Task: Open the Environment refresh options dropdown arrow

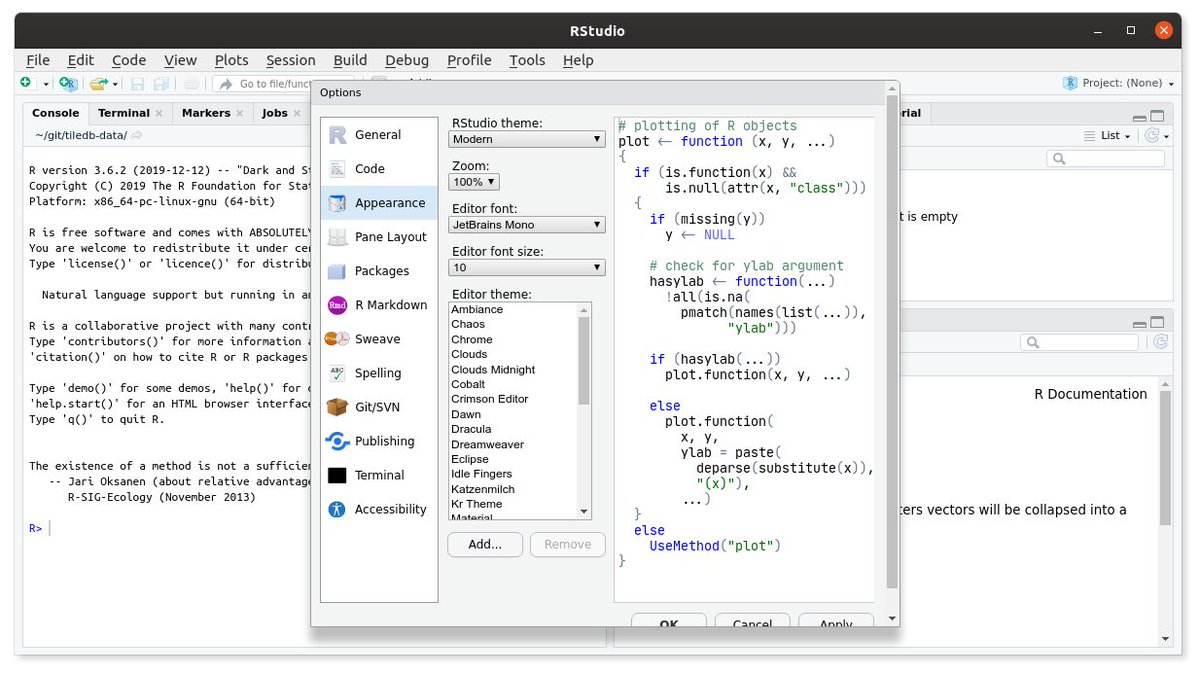Action: pyautogui.click(x=1166, y=135)
